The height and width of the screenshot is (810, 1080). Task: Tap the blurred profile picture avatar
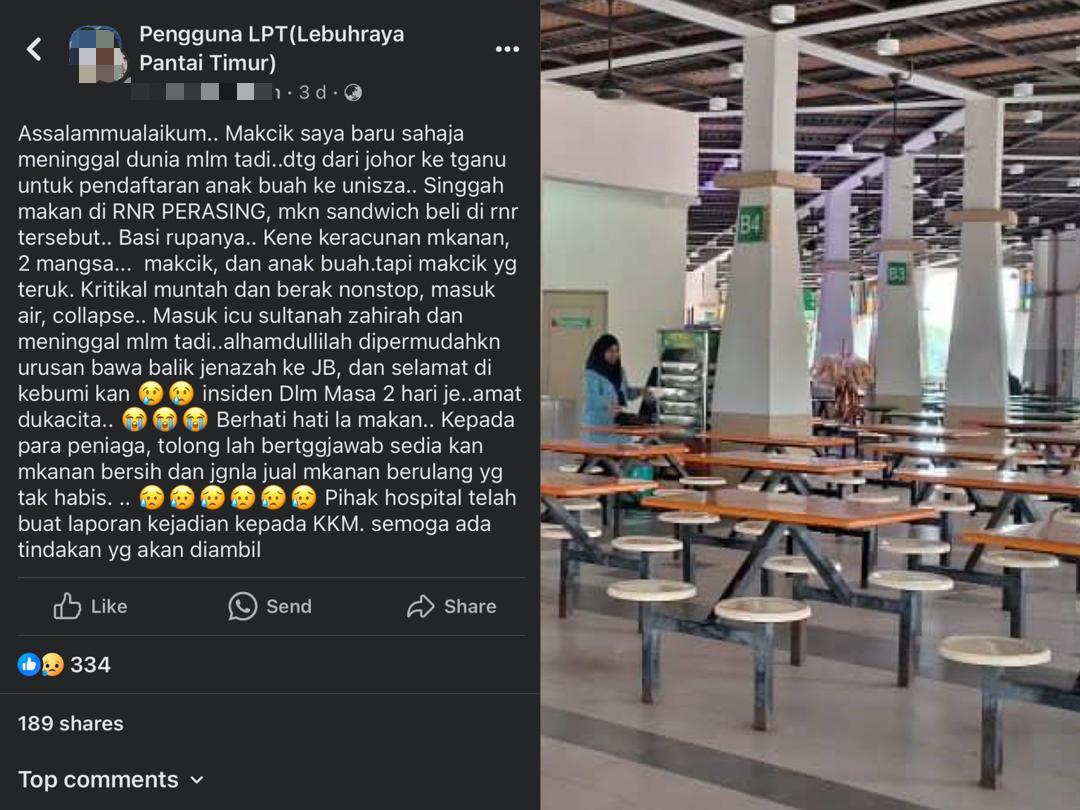(x=98, y=54)
